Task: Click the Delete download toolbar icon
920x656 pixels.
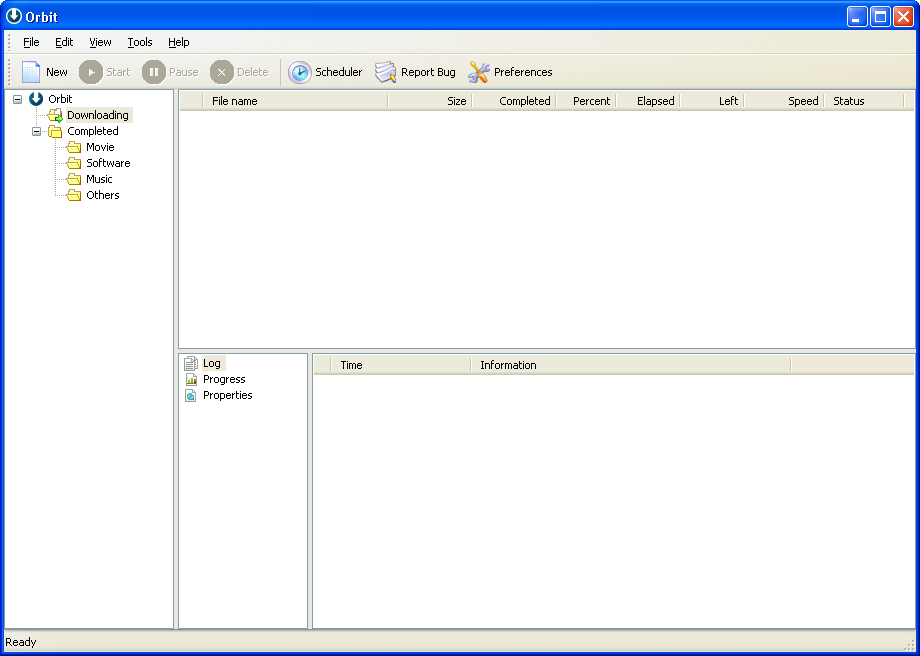Action: [222, 72]
